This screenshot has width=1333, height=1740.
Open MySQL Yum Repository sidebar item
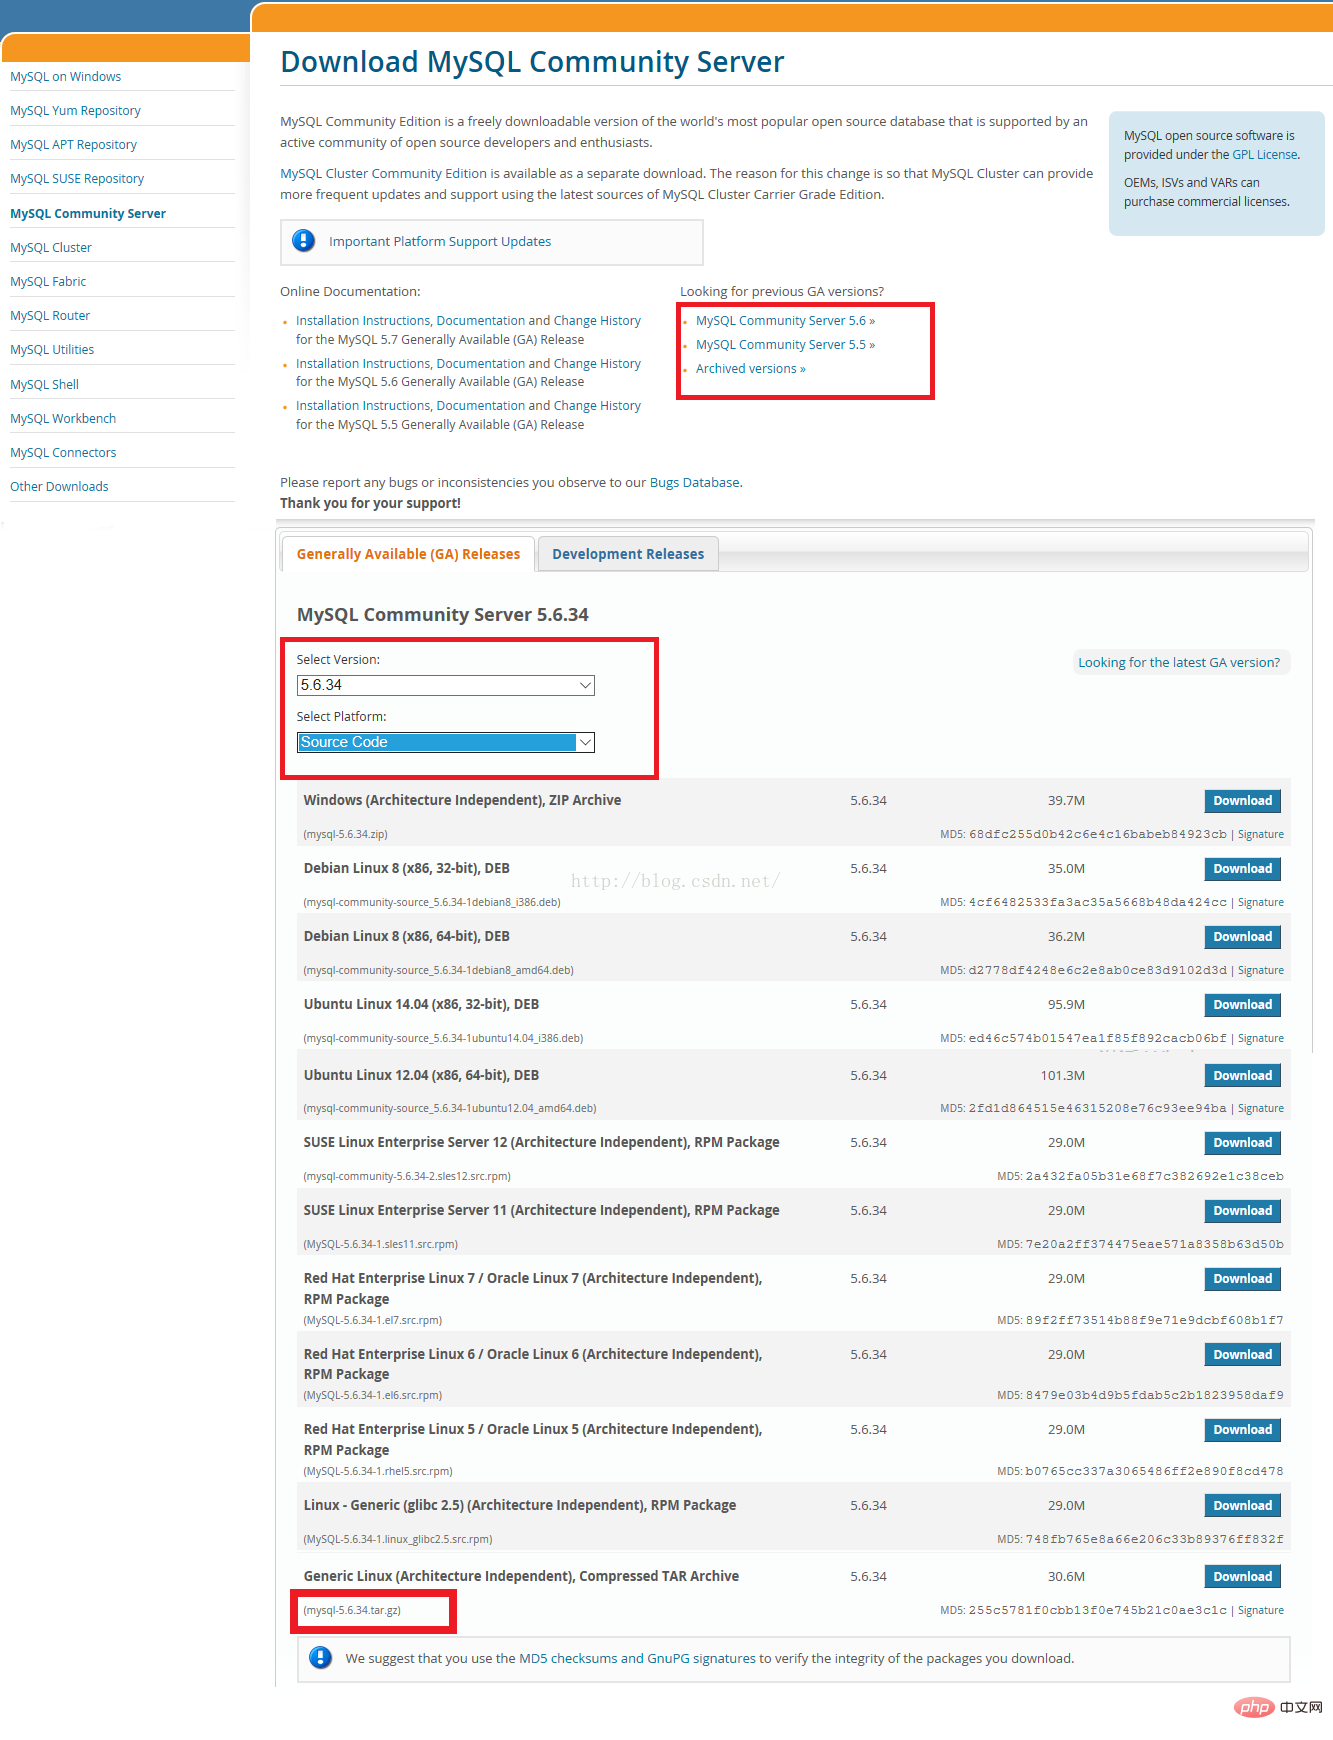pyautogui.click(x=75, y=111)
